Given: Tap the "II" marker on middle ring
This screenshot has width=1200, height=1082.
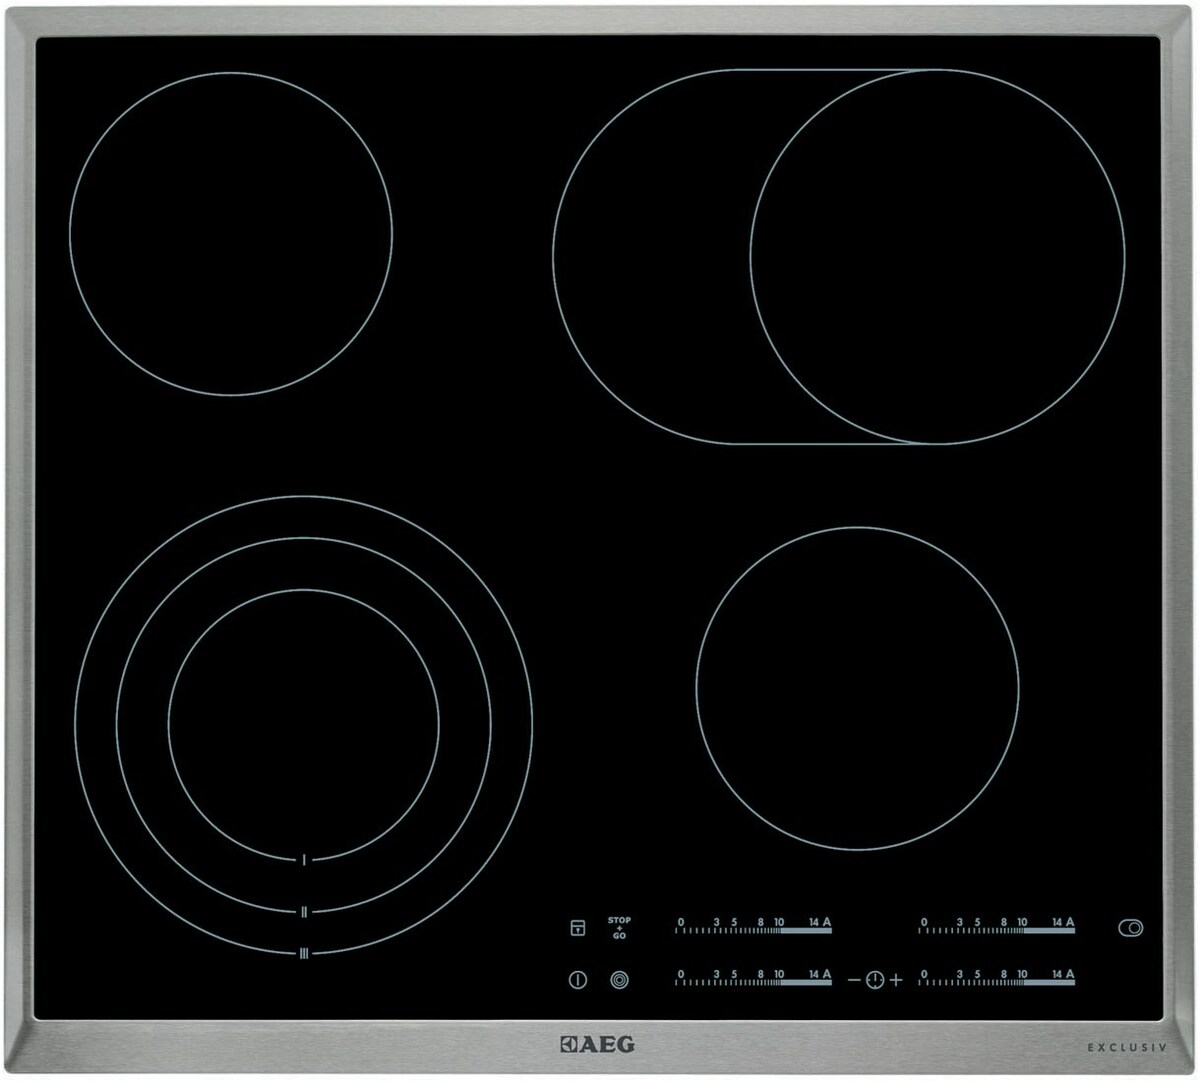Looking at the screenshot, I should click(x=303, y=911).
